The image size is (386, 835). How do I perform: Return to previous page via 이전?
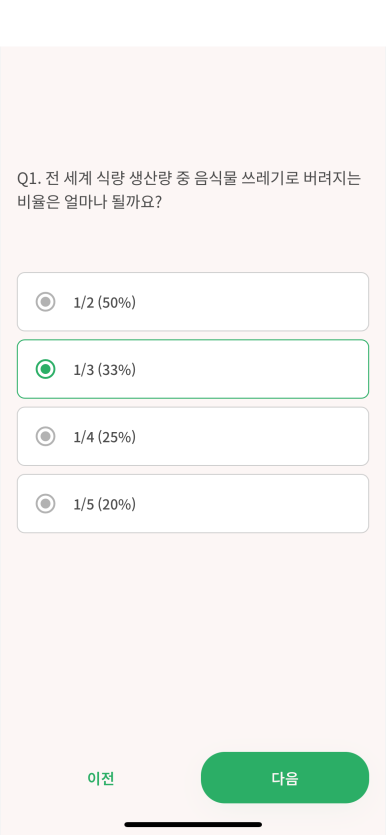pyautogui.click(x=101, y=778)
